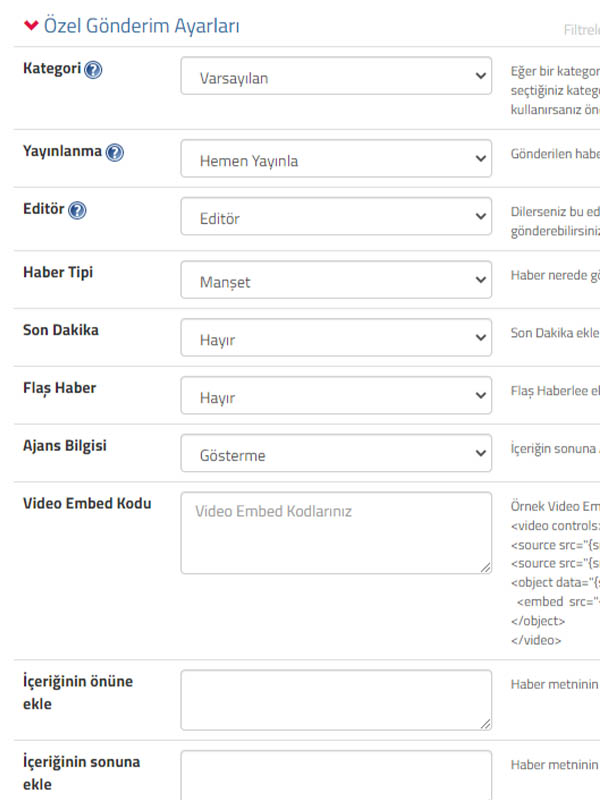Image resolution: width=600 pixels, height=800 pixels.
Task: Expand the Editör selection dropdown
Action: pyautogui.click(x=336, y=217)
